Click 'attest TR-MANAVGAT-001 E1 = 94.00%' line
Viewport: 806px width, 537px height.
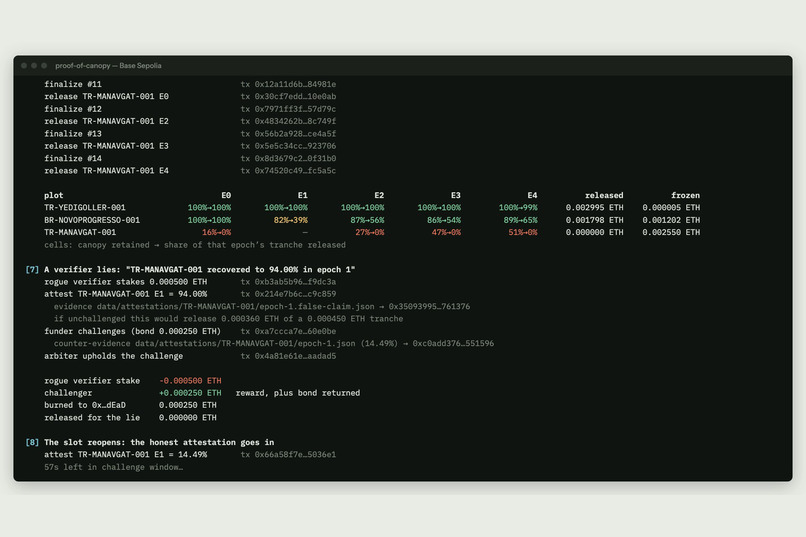coord(125,294)
